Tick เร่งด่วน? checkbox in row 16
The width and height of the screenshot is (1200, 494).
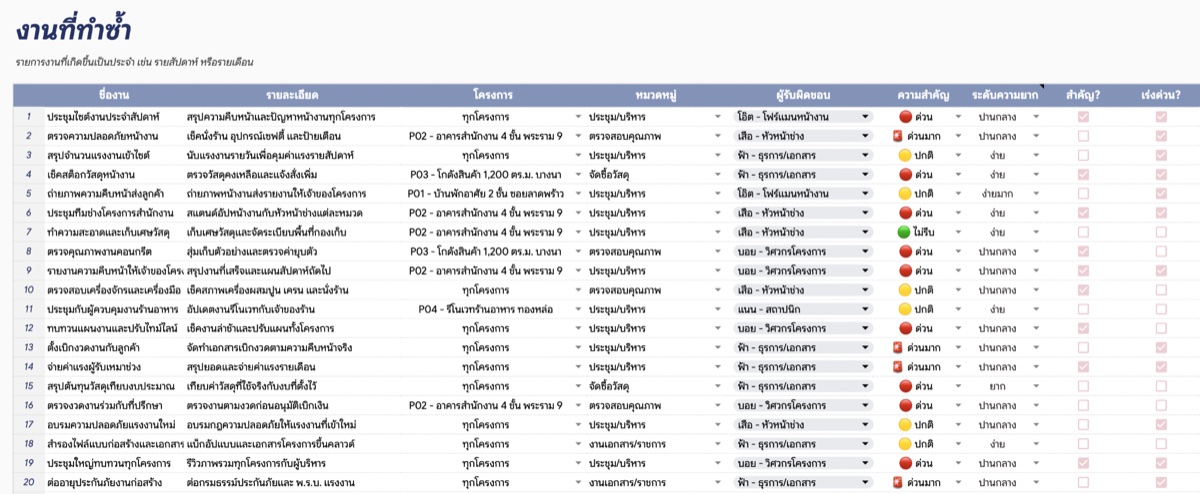(x=1160, y=405)
